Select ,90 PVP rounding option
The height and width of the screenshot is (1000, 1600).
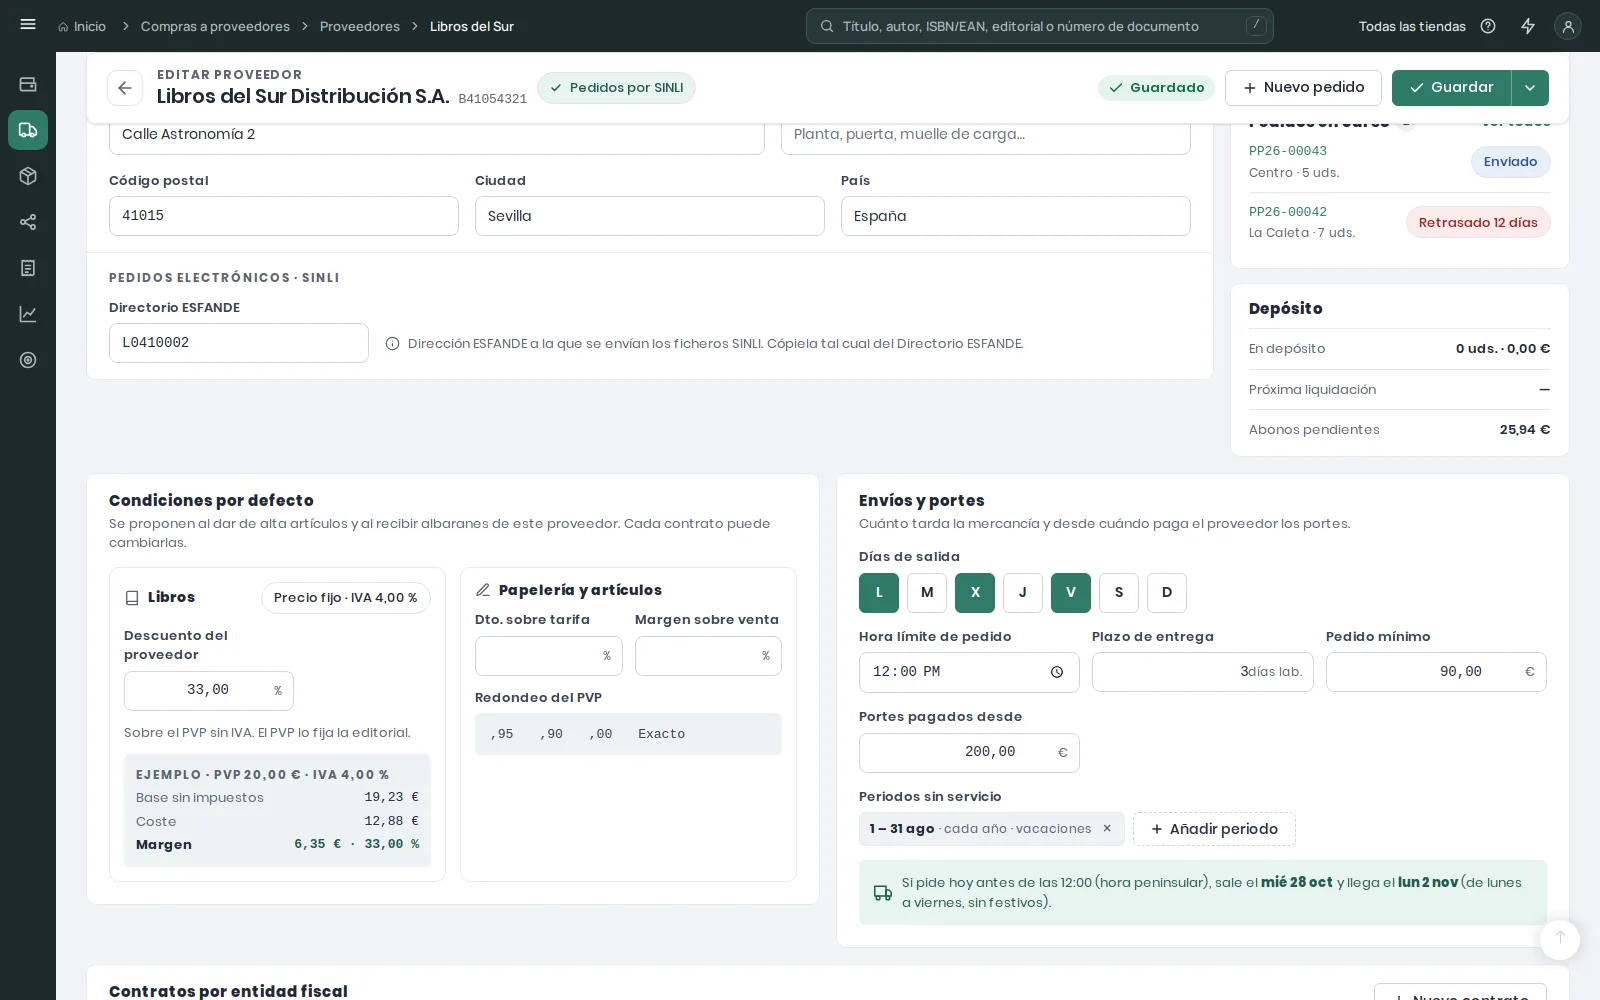pos(551,734)
